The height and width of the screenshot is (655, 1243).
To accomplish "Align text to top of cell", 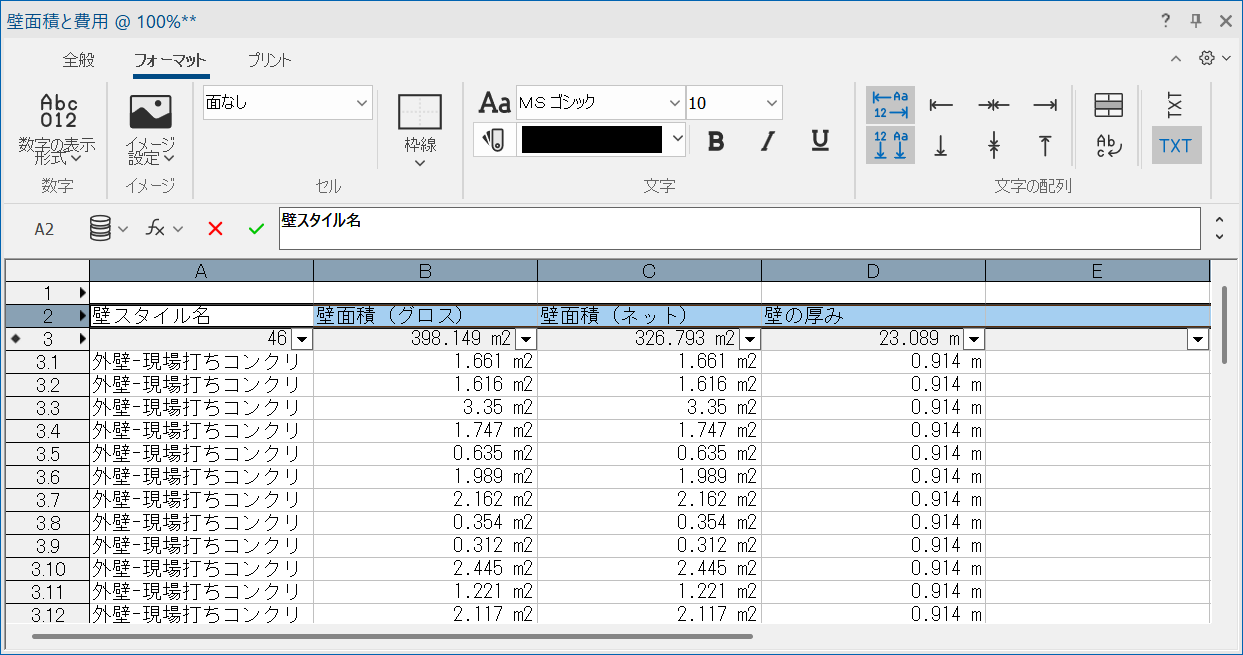I will (1045, 146).
